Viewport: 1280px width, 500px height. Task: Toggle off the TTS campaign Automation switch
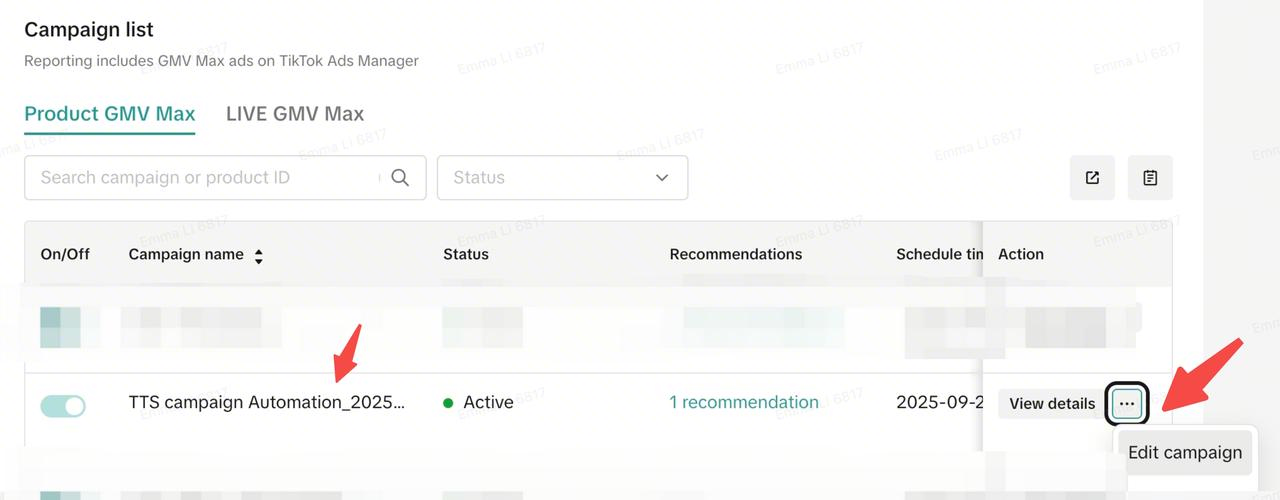coord(62,406)
